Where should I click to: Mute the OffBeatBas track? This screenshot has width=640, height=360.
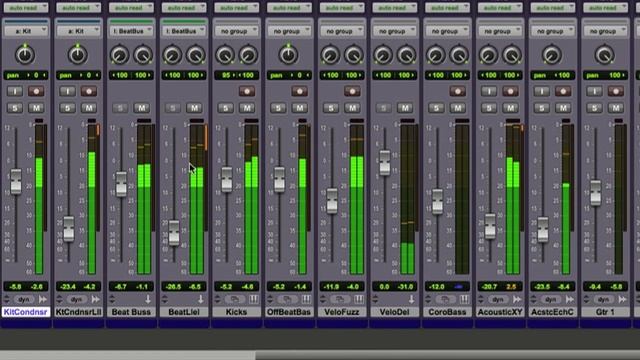click(299, 108)
